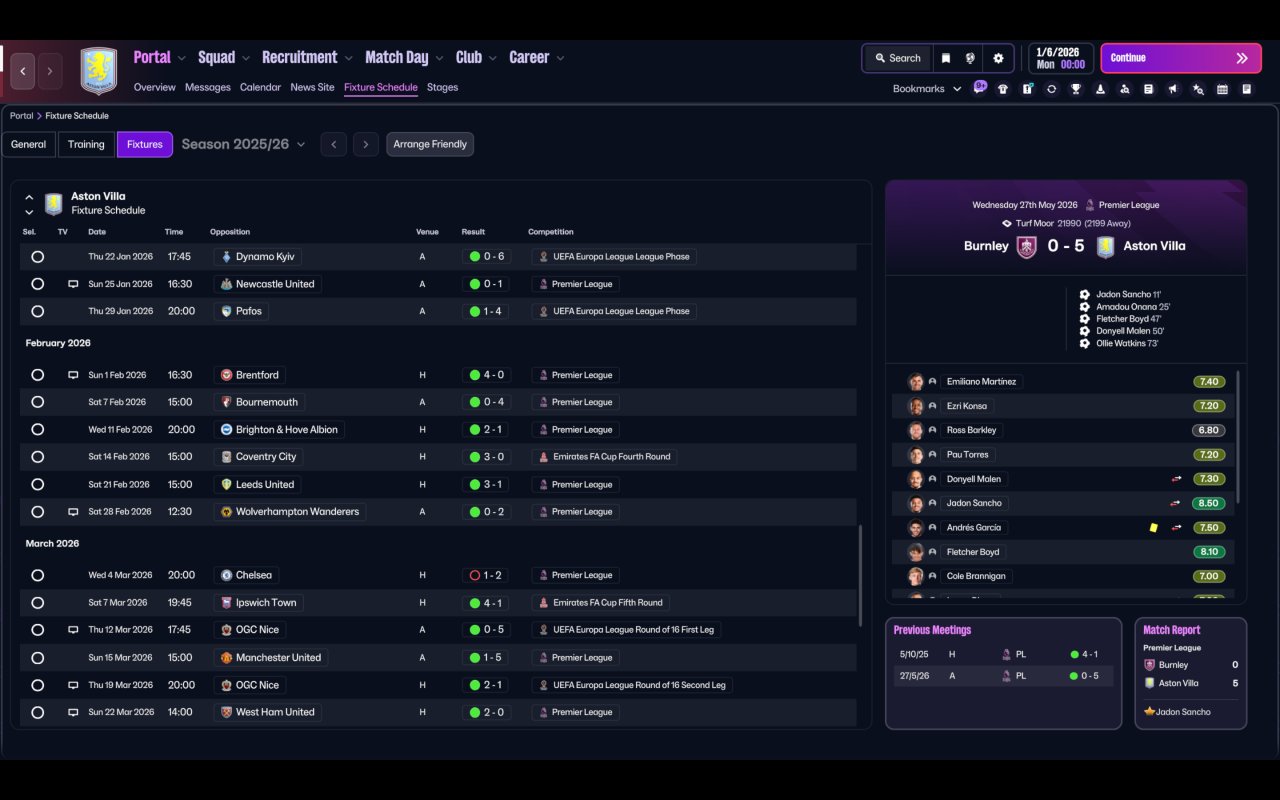Open the megaphone shortcut icon
This screenshot has width=1280, height=800.
point(1173,89)
